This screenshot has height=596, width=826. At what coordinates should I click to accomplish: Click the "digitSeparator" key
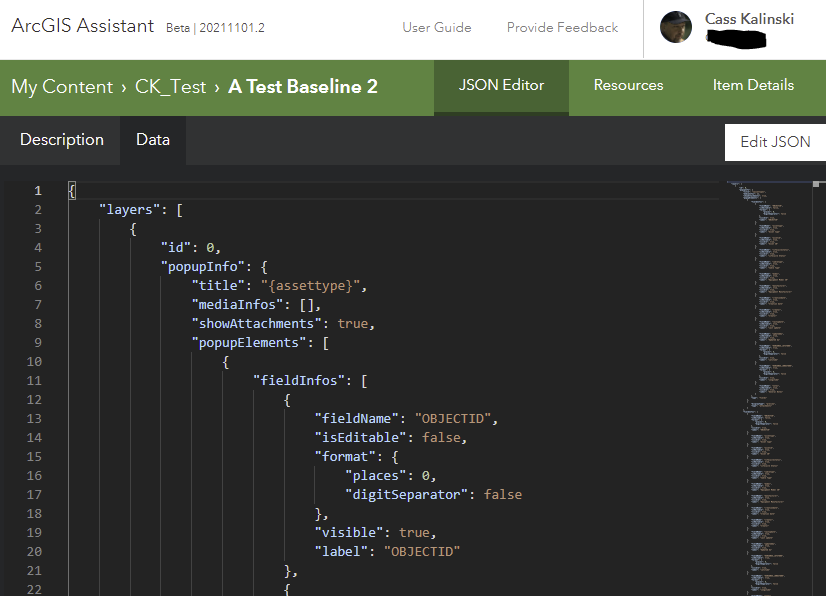(406, 494)
